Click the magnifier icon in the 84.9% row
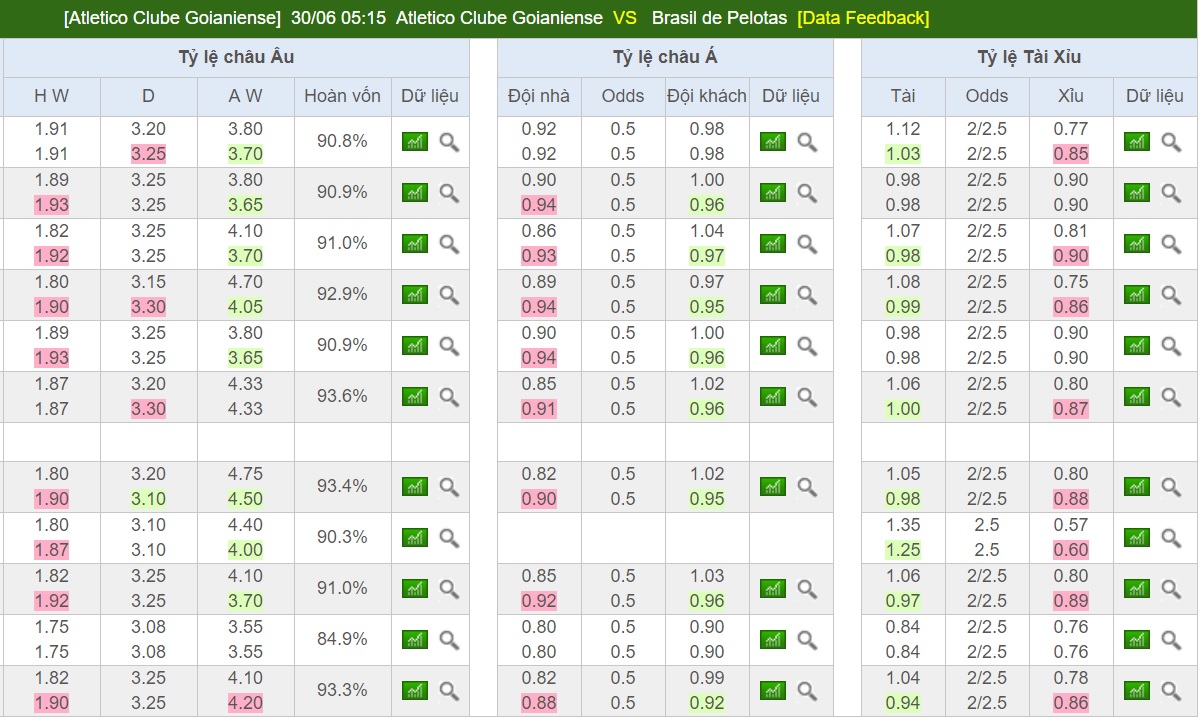 pyautogui.click(x=449, y=640)
